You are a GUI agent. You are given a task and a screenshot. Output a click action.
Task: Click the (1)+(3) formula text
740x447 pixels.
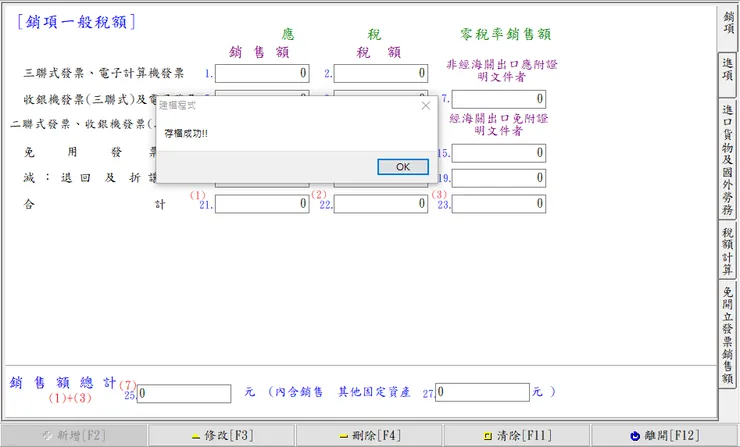(x=70, y=398)
